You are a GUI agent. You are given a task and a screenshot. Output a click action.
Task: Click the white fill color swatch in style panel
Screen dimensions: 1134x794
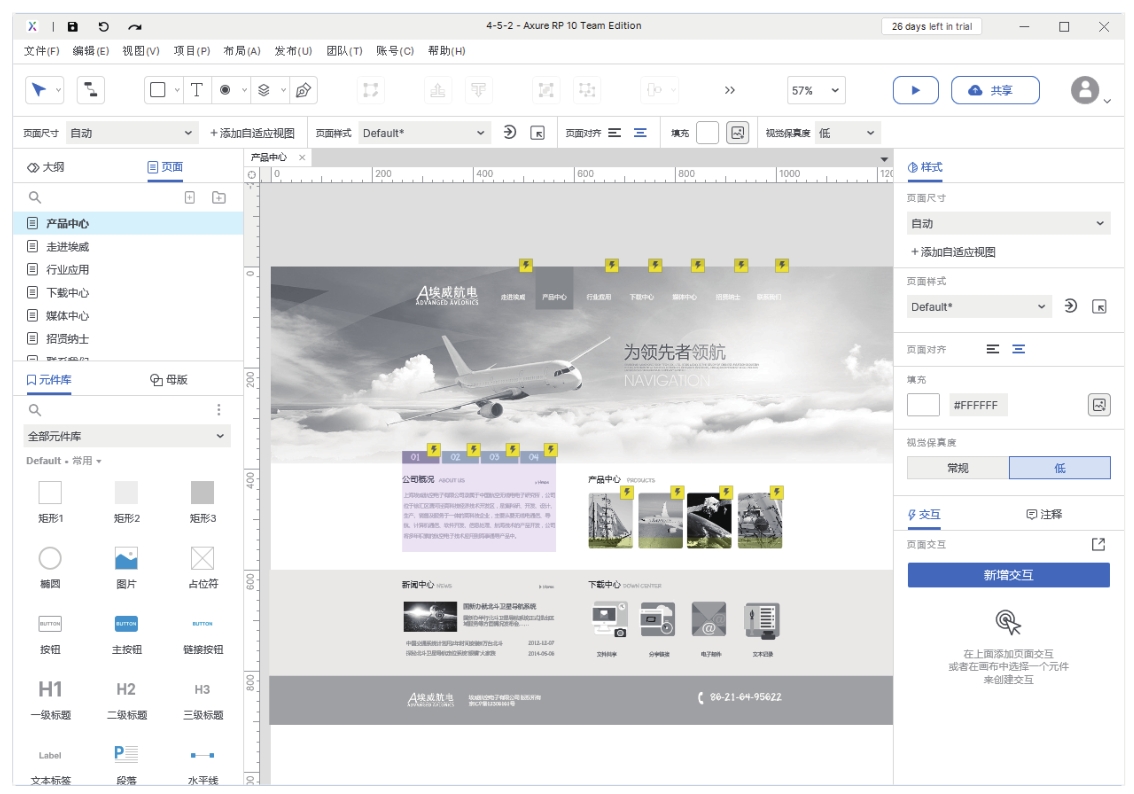[x=923, y=405]
